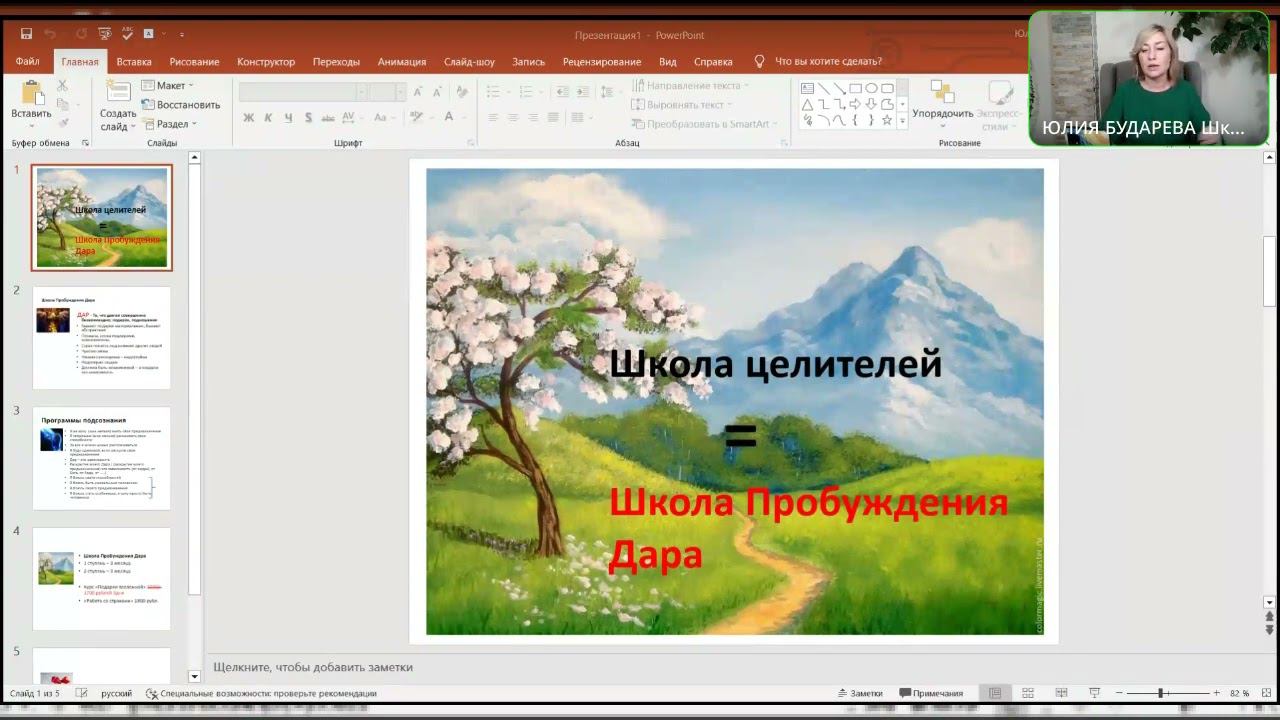Open the Файл menu
Image resolution: width=1280 pixels, height=720 pixels.
coord(27,61)
